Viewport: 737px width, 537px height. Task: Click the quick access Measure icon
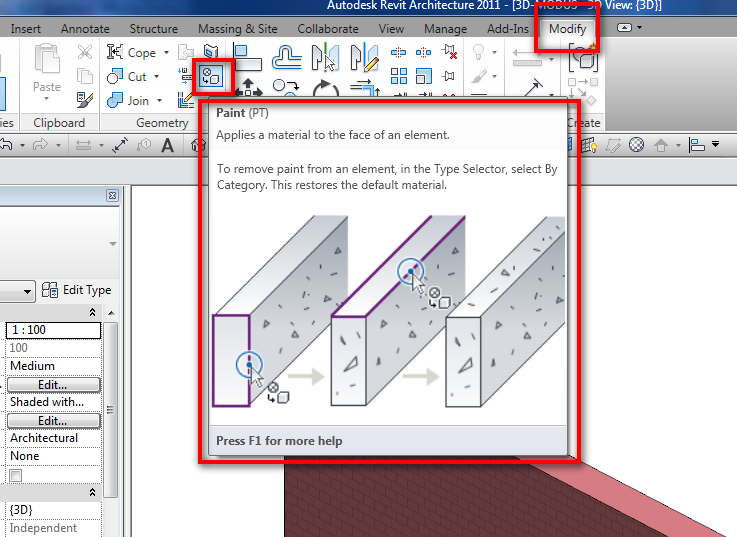pyautogui.click(x=83, y=145)
